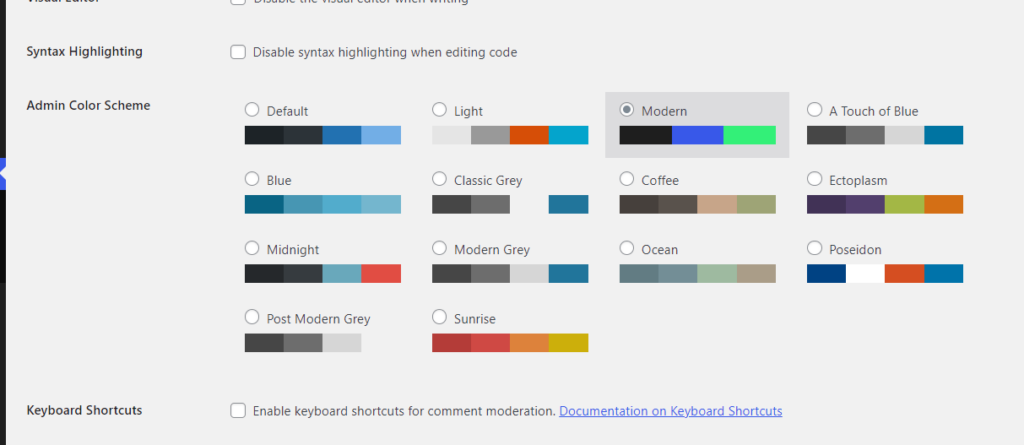Click the Default scheme color palette bar
Image resolution: width=1024 pixels, height=445 pixels.
point(323,135)
